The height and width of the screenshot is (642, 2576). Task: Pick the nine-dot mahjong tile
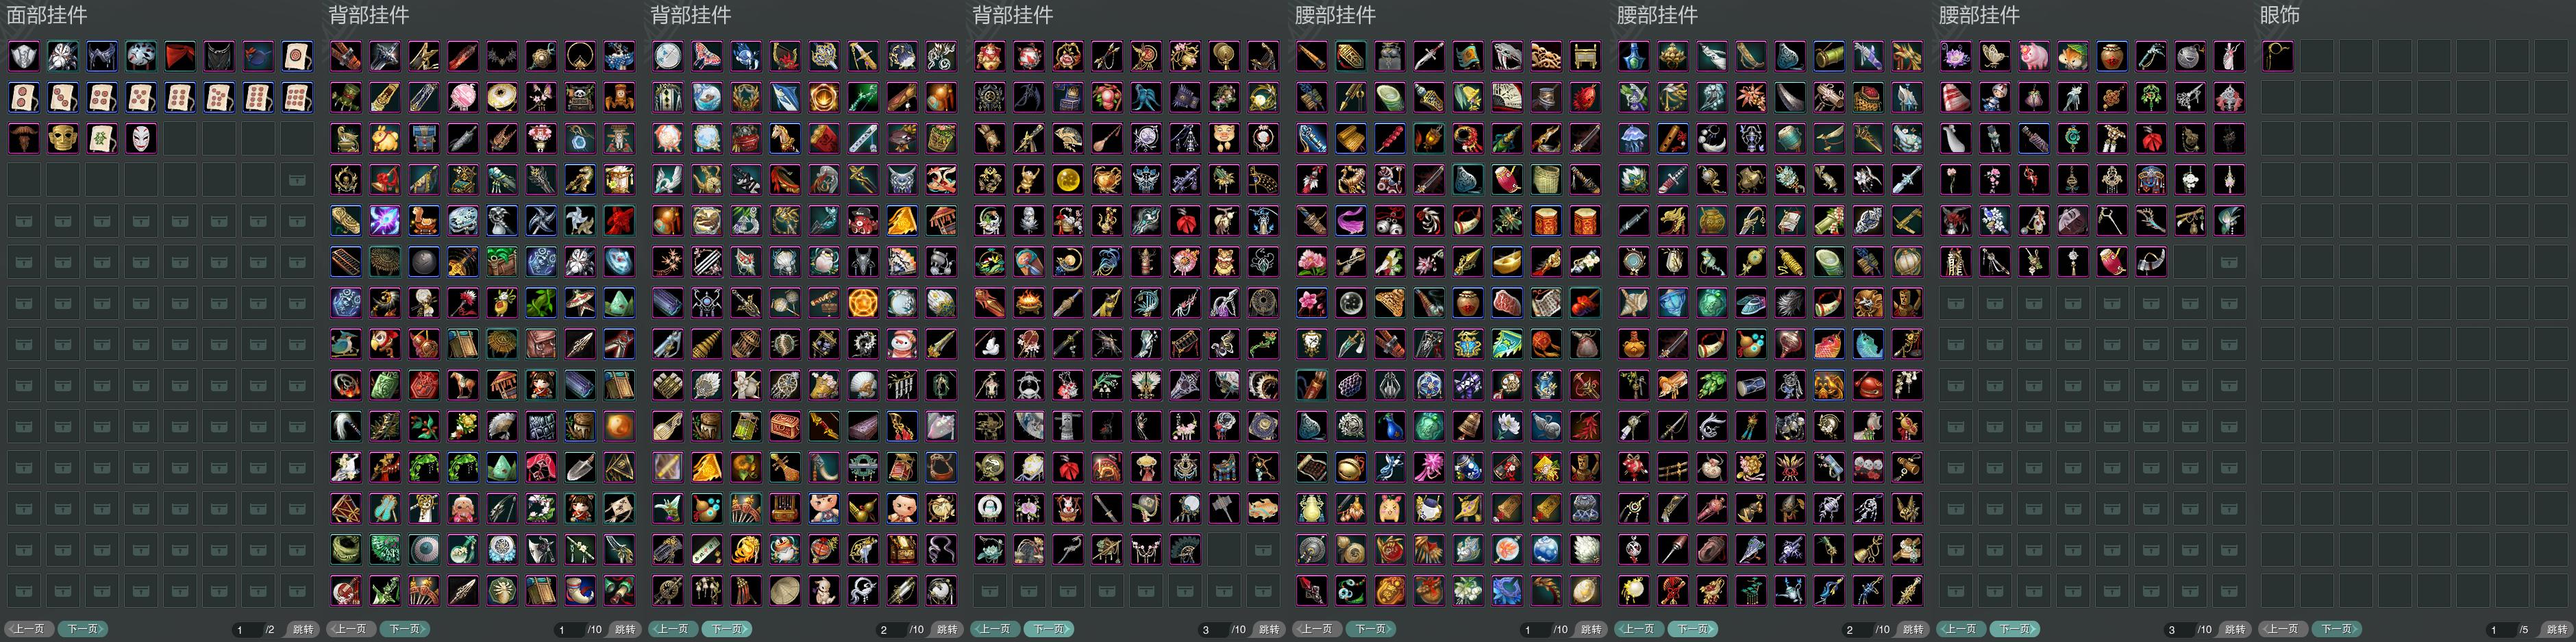297,97
